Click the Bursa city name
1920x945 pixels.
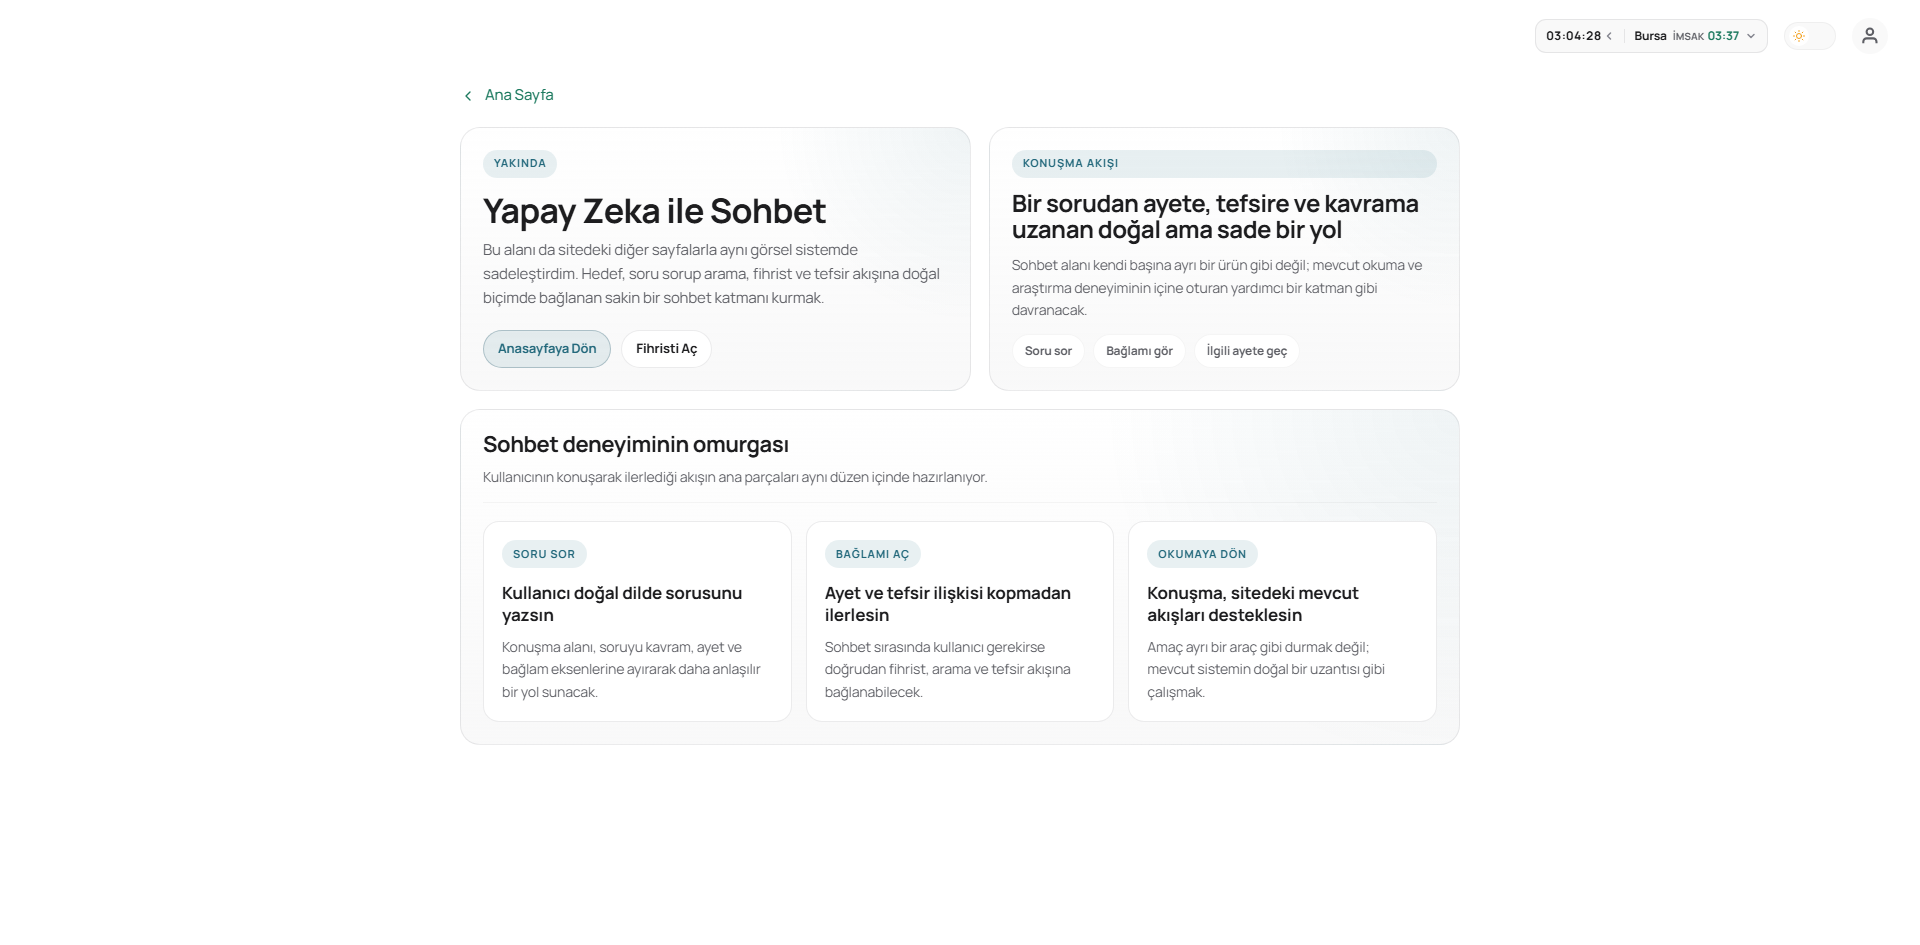(1650, 36)
